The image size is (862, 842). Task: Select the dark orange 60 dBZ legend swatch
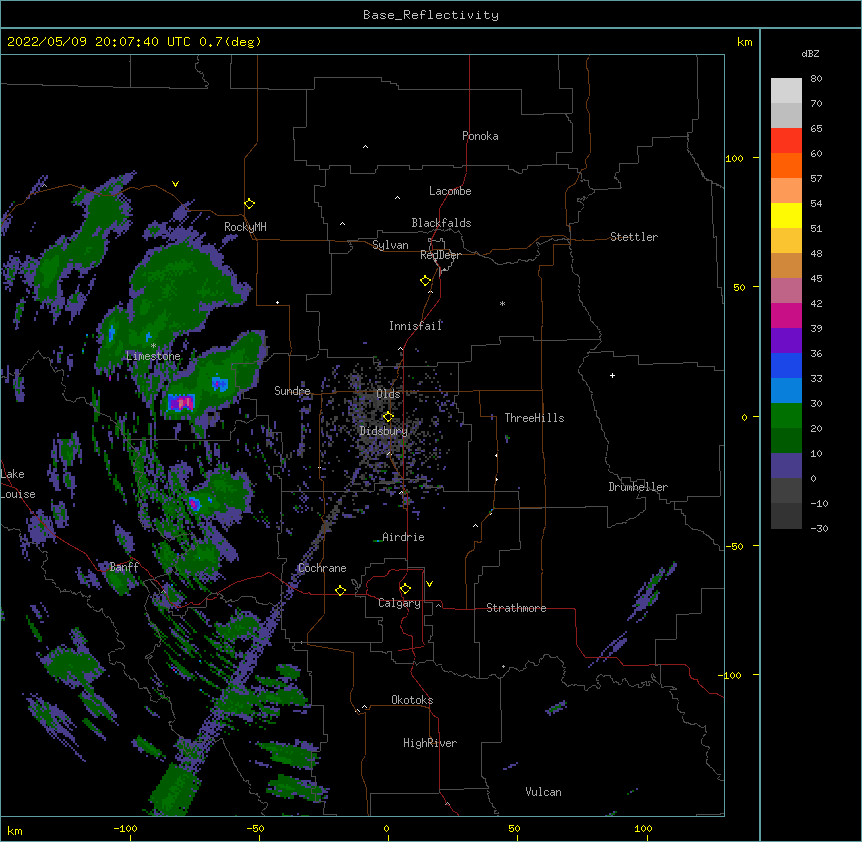[x=786, y=165]
